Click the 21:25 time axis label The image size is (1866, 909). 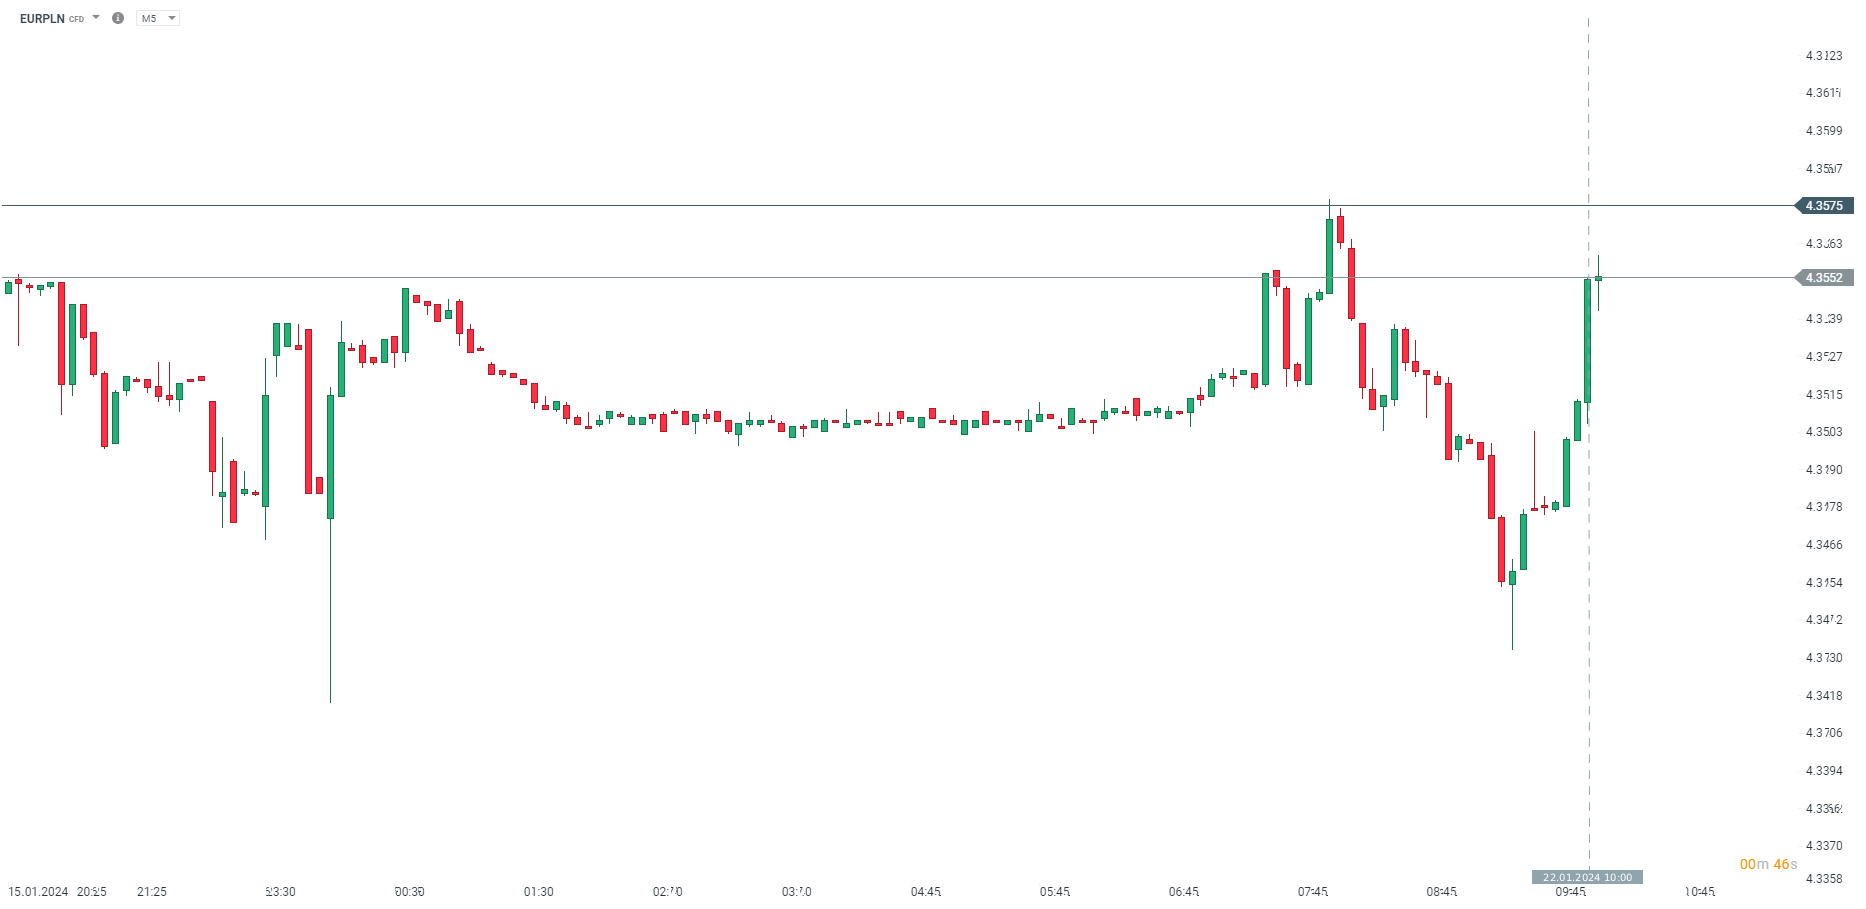(x=152, y=891)
